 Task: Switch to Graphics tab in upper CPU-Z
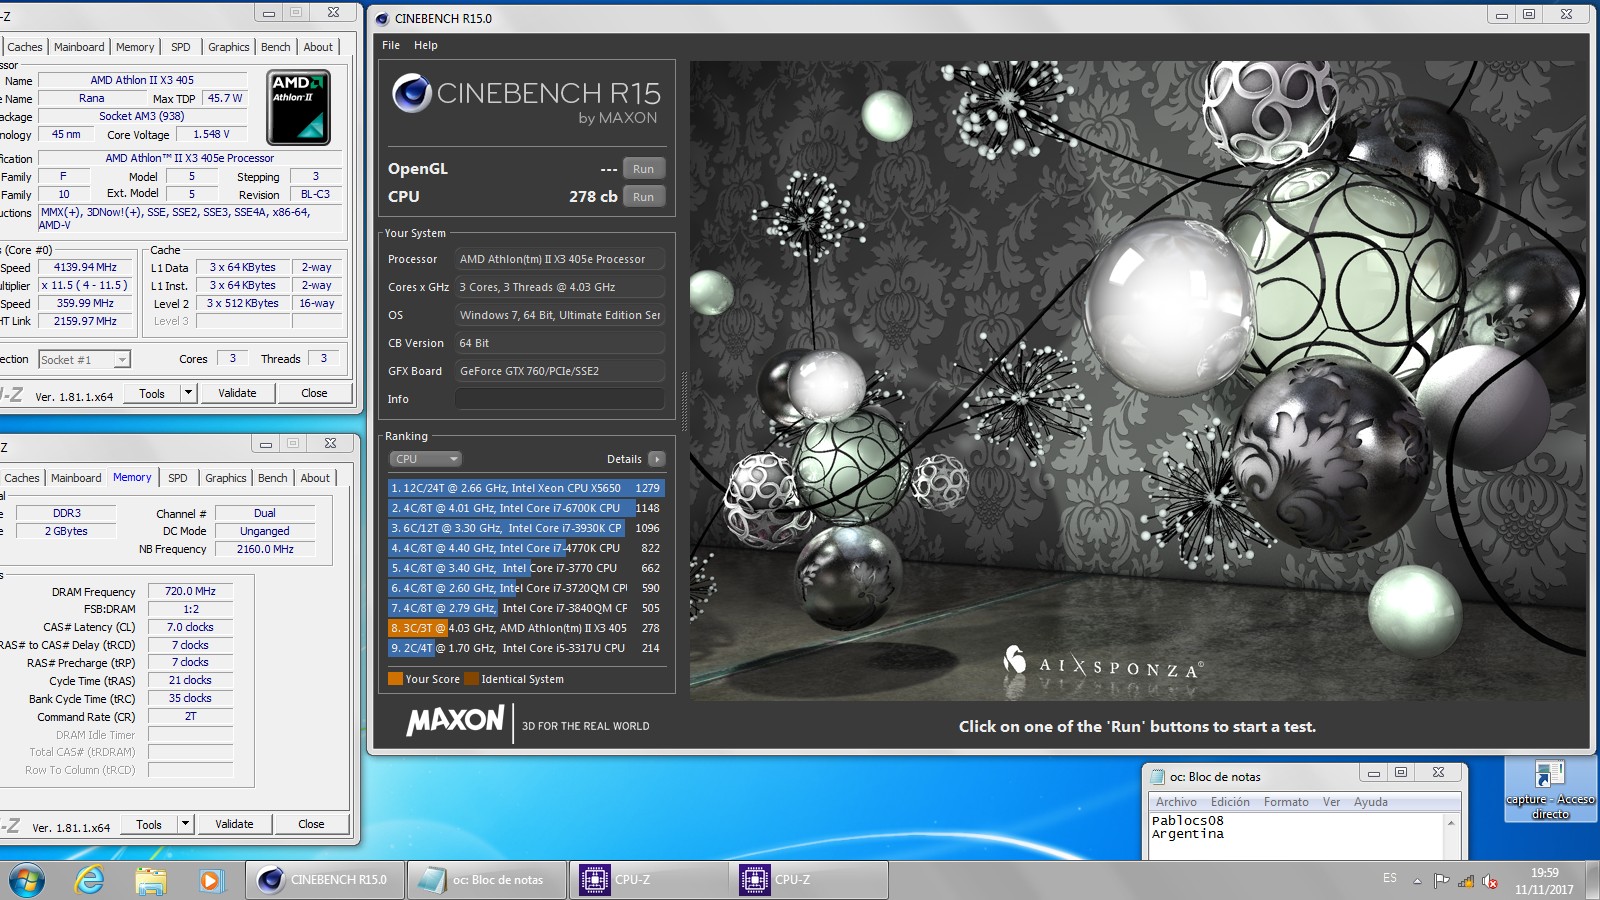[229, 47]
